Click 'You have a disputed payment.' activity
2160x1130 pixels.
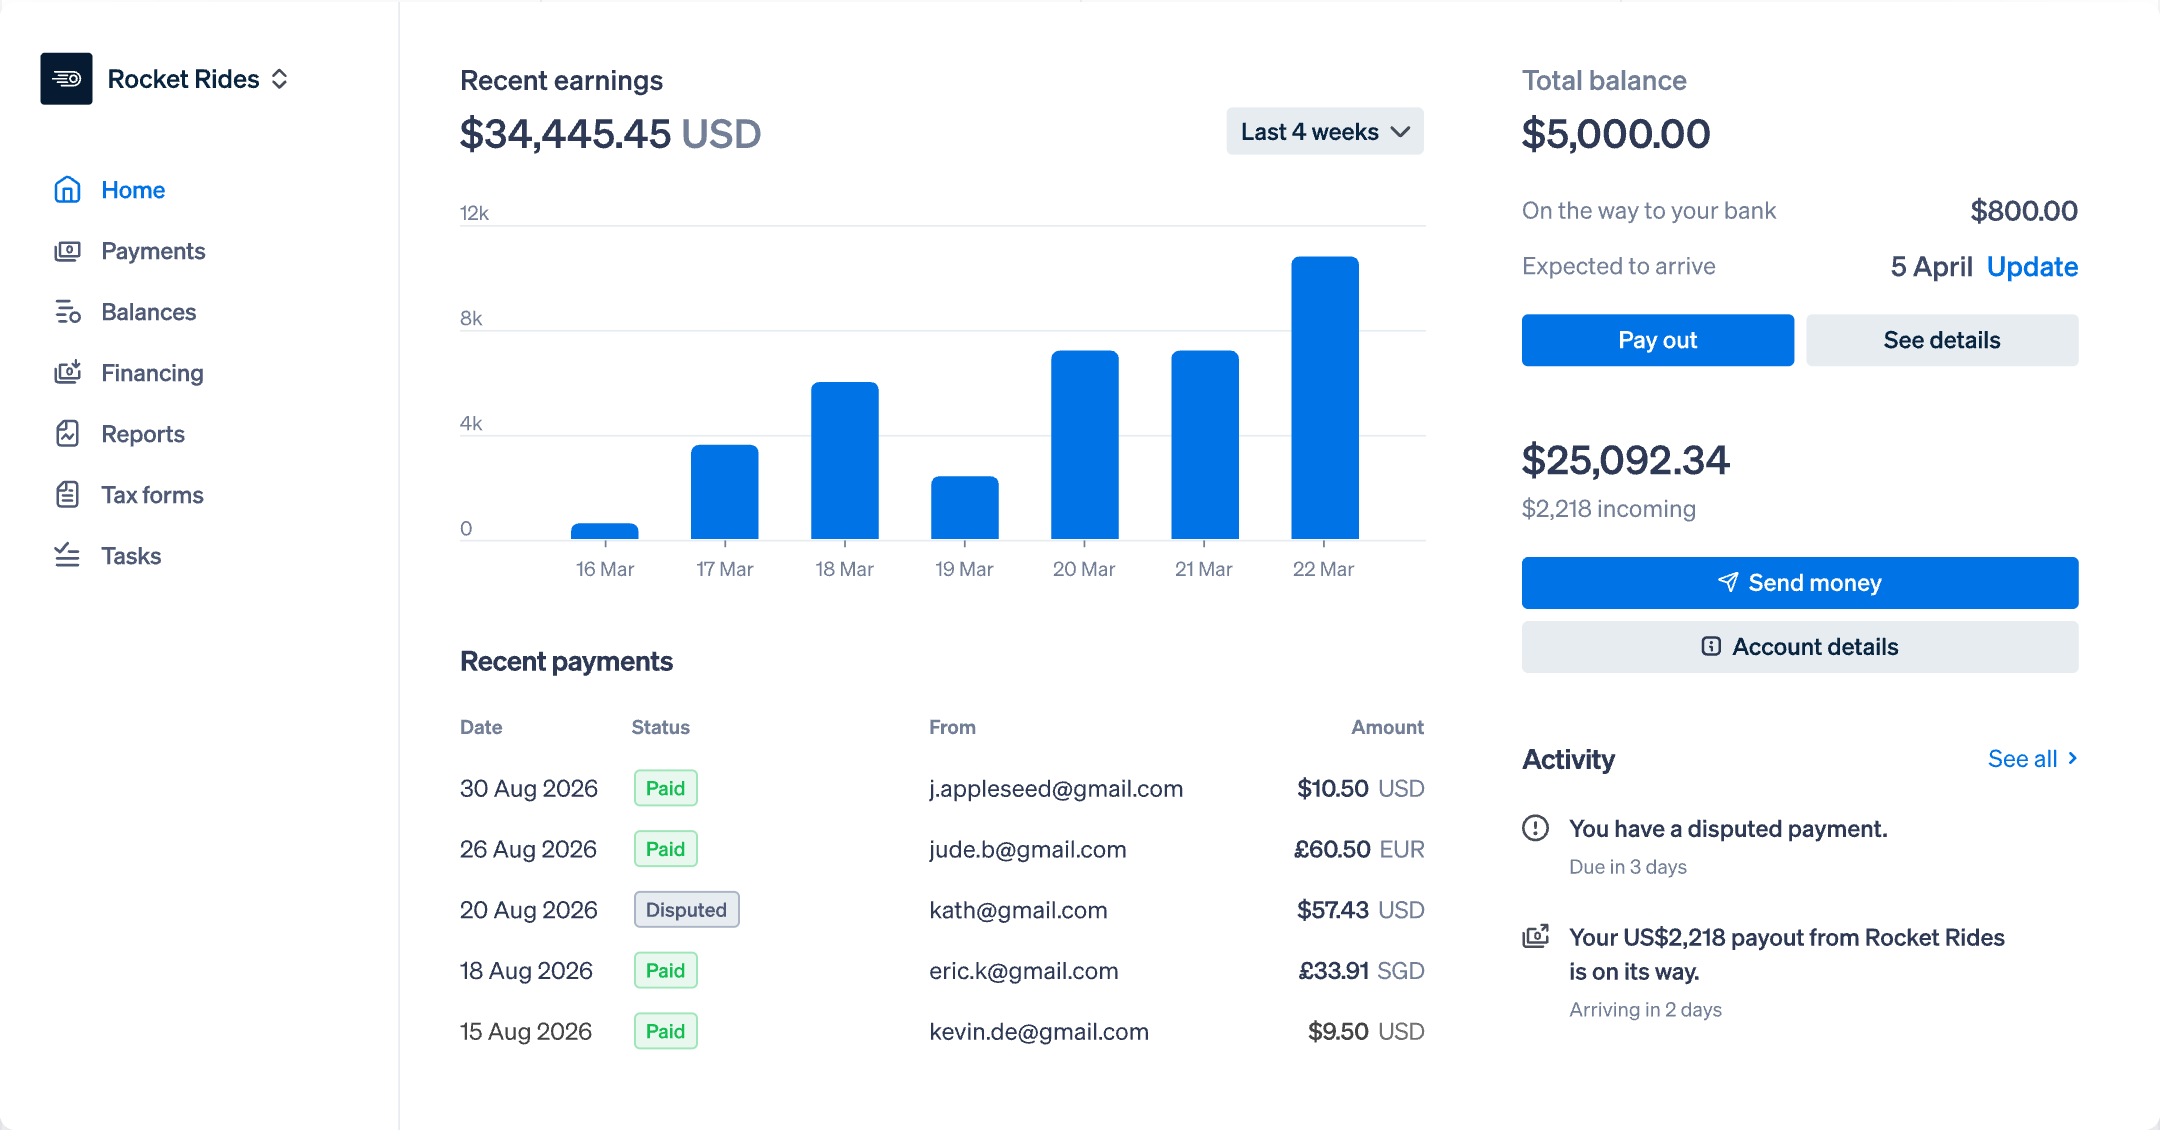click(1728, 829)
